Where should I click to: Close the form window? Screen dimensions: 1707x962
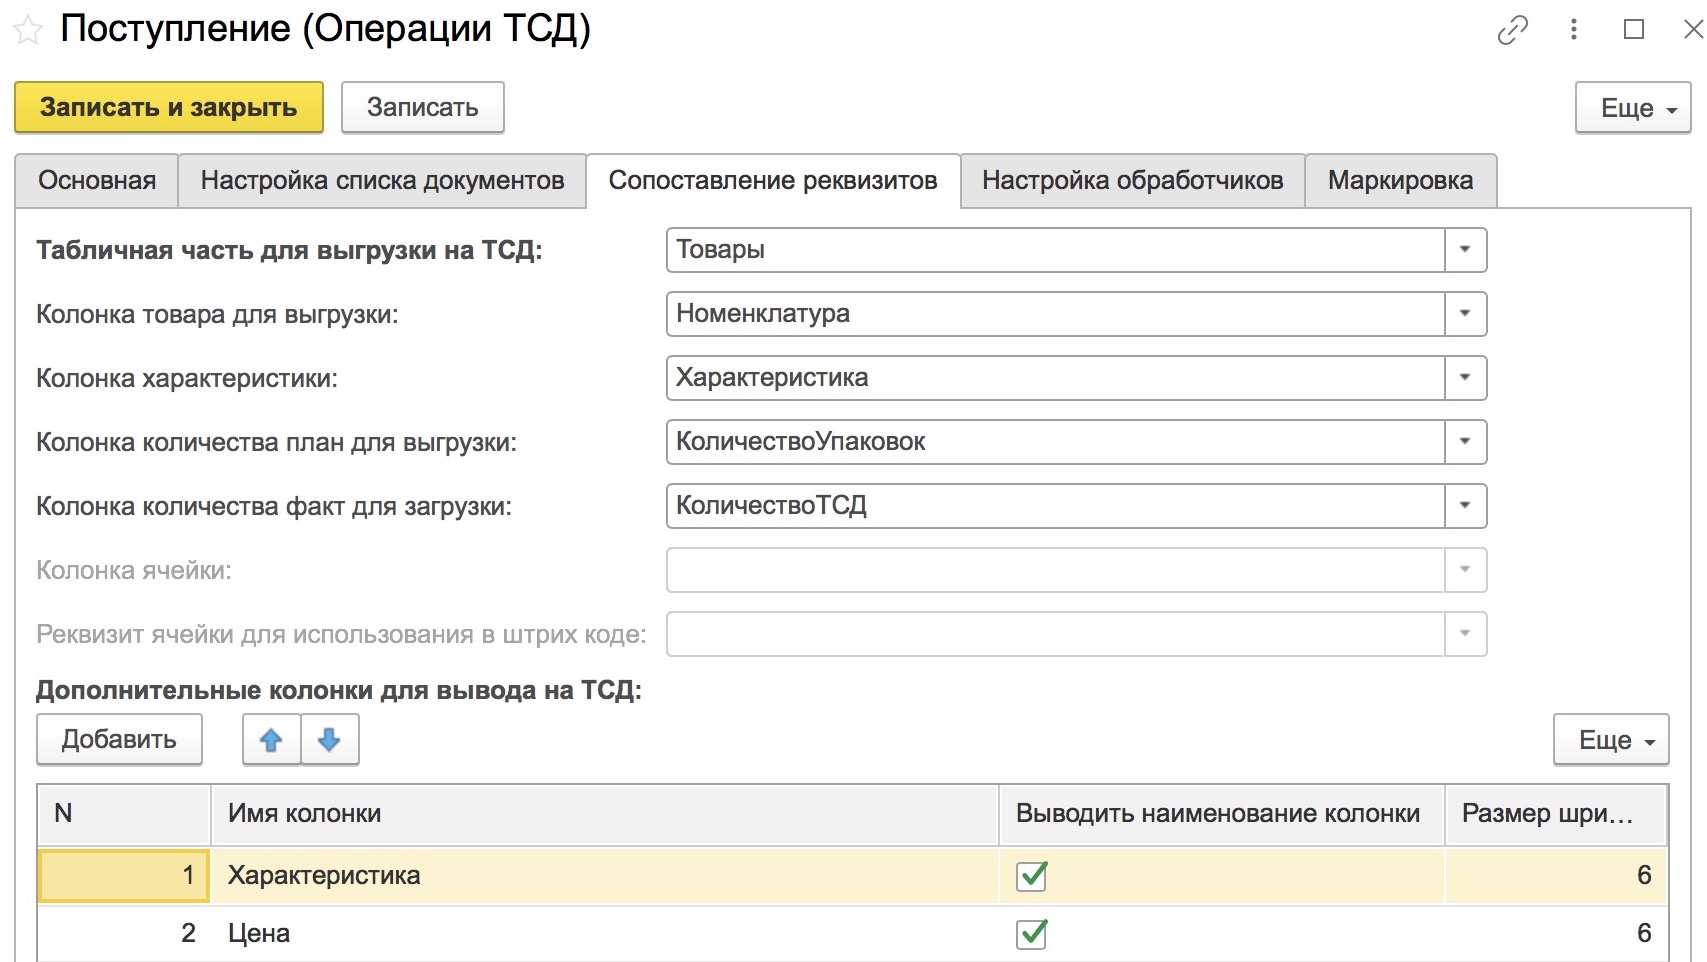1693,30
